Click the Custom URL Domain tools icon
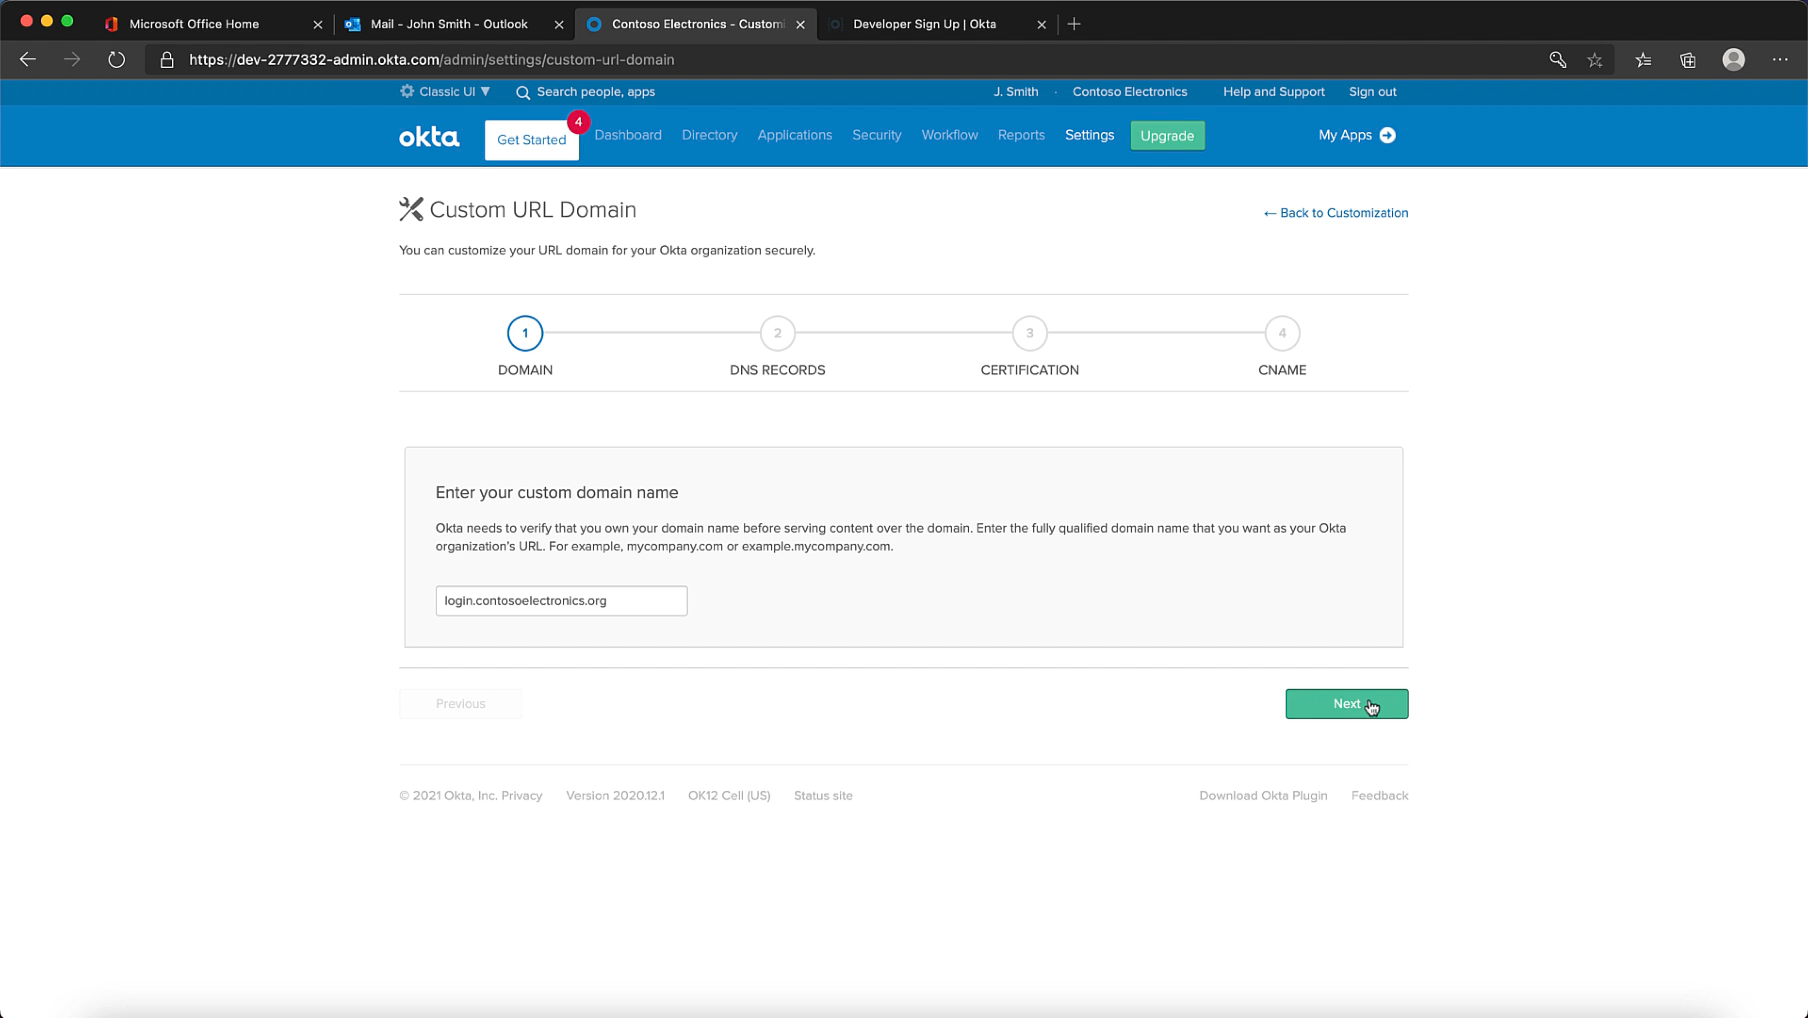 (411, 209)
